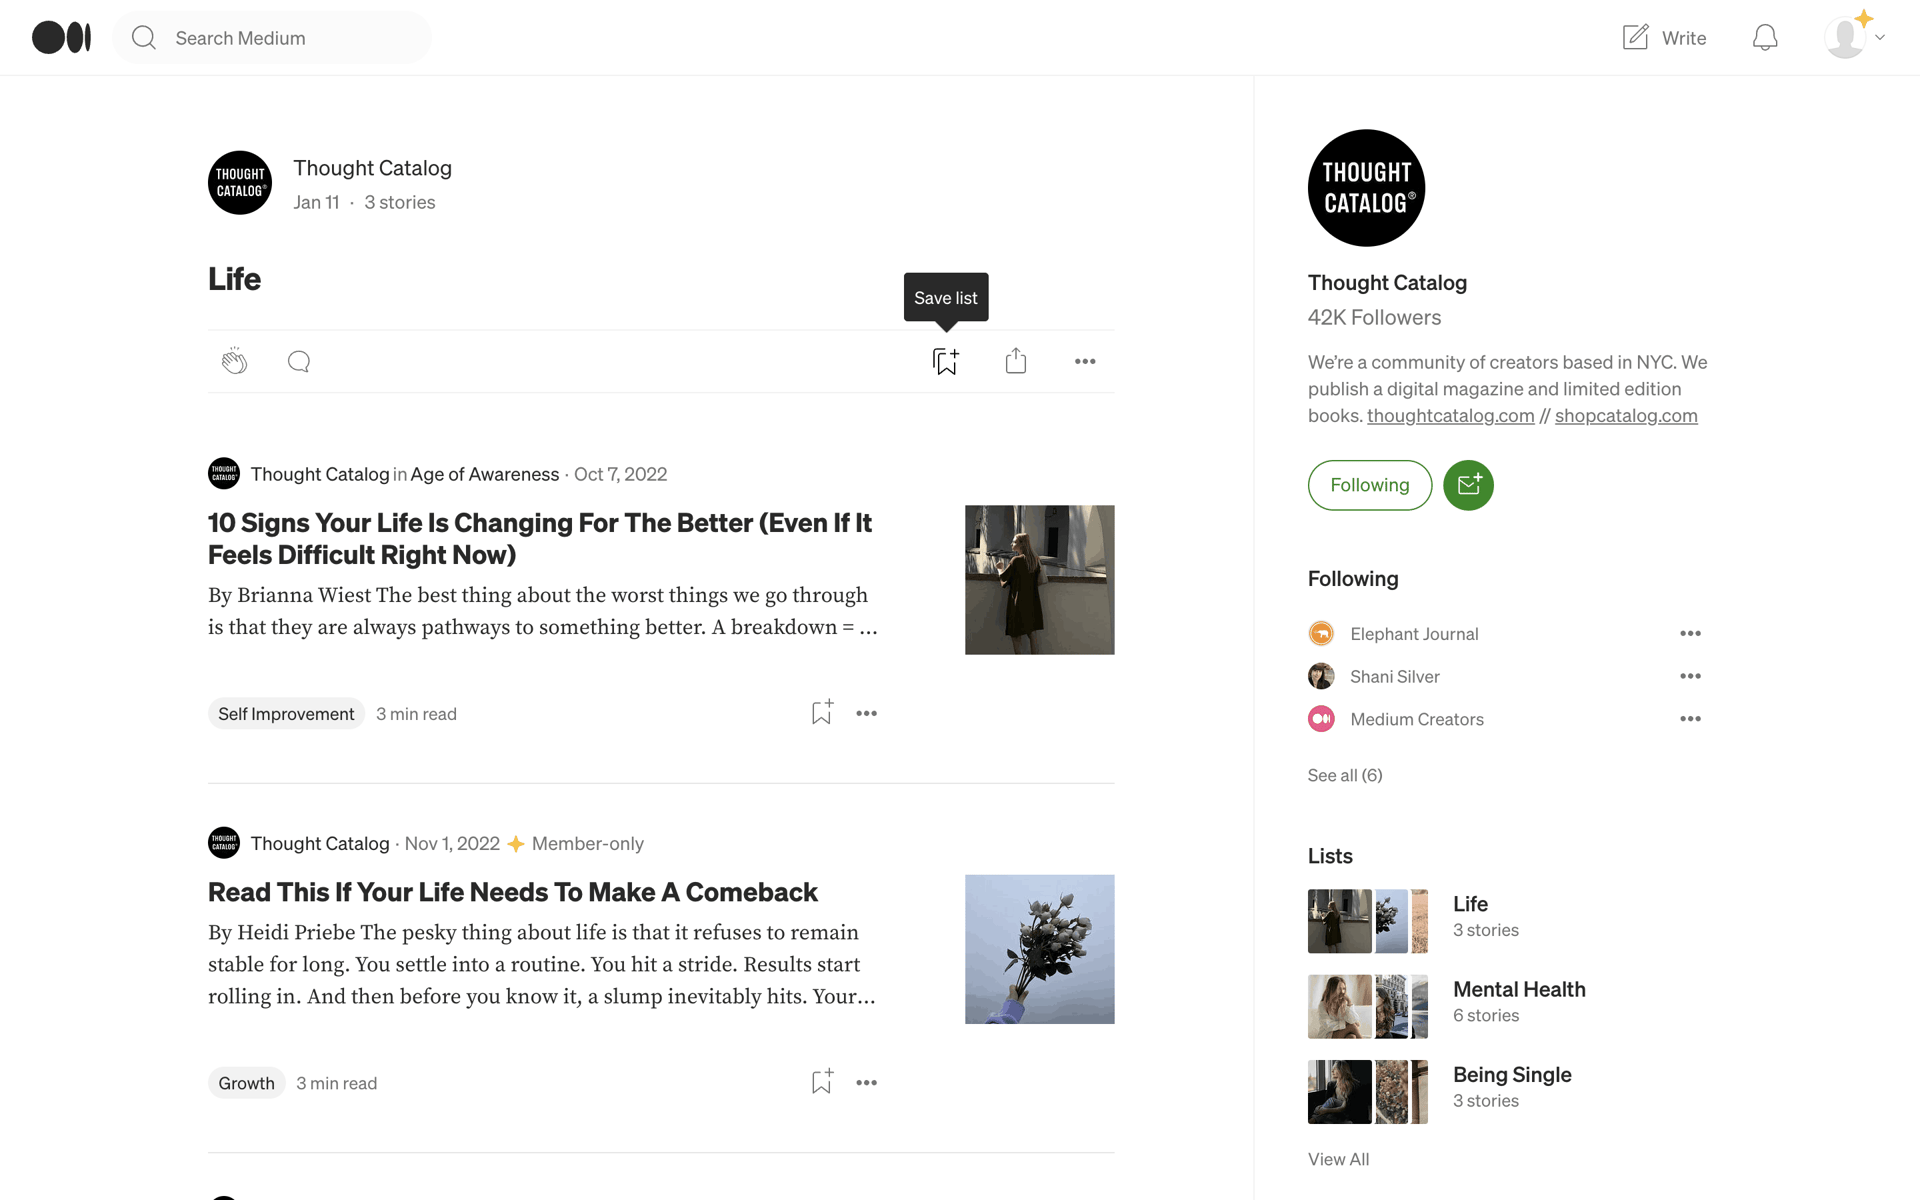View the 42K Followers list
Viewport: 1920px width, 1200px height.
pyautogui.click(x=1374, y=317)
